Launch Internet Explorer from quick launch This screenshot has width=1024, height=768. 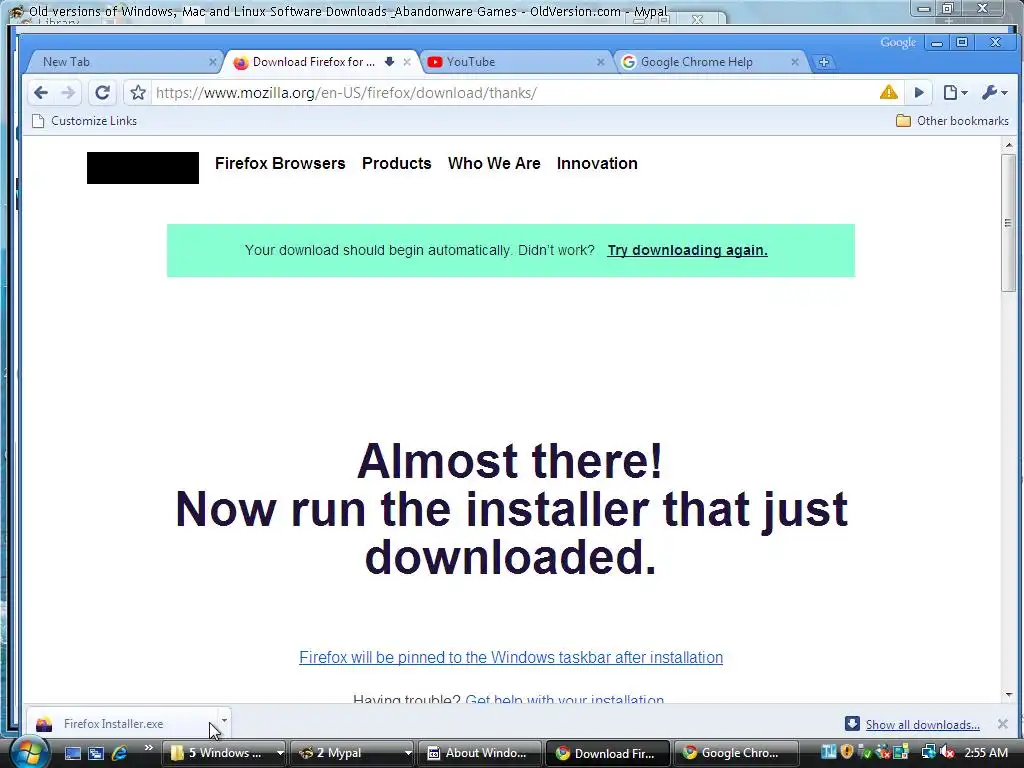tap(120, 753)
